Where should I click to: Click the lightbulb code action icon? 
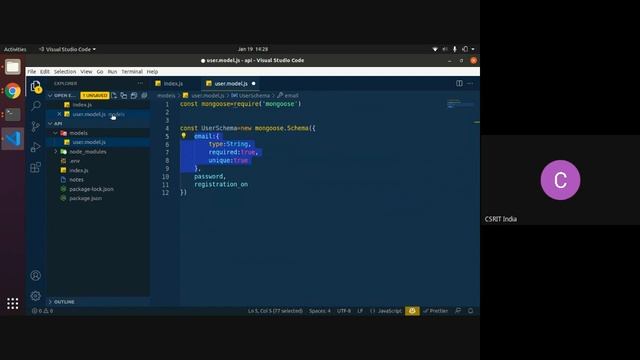tap(184, 136)
